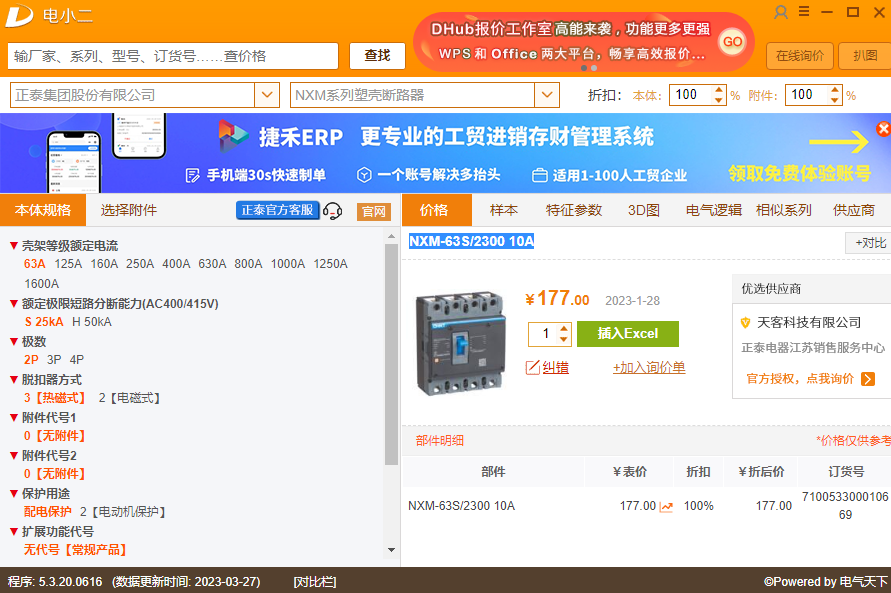
Task: Click the 捷禾ERP logo in banner
Action: click(234, 136)
